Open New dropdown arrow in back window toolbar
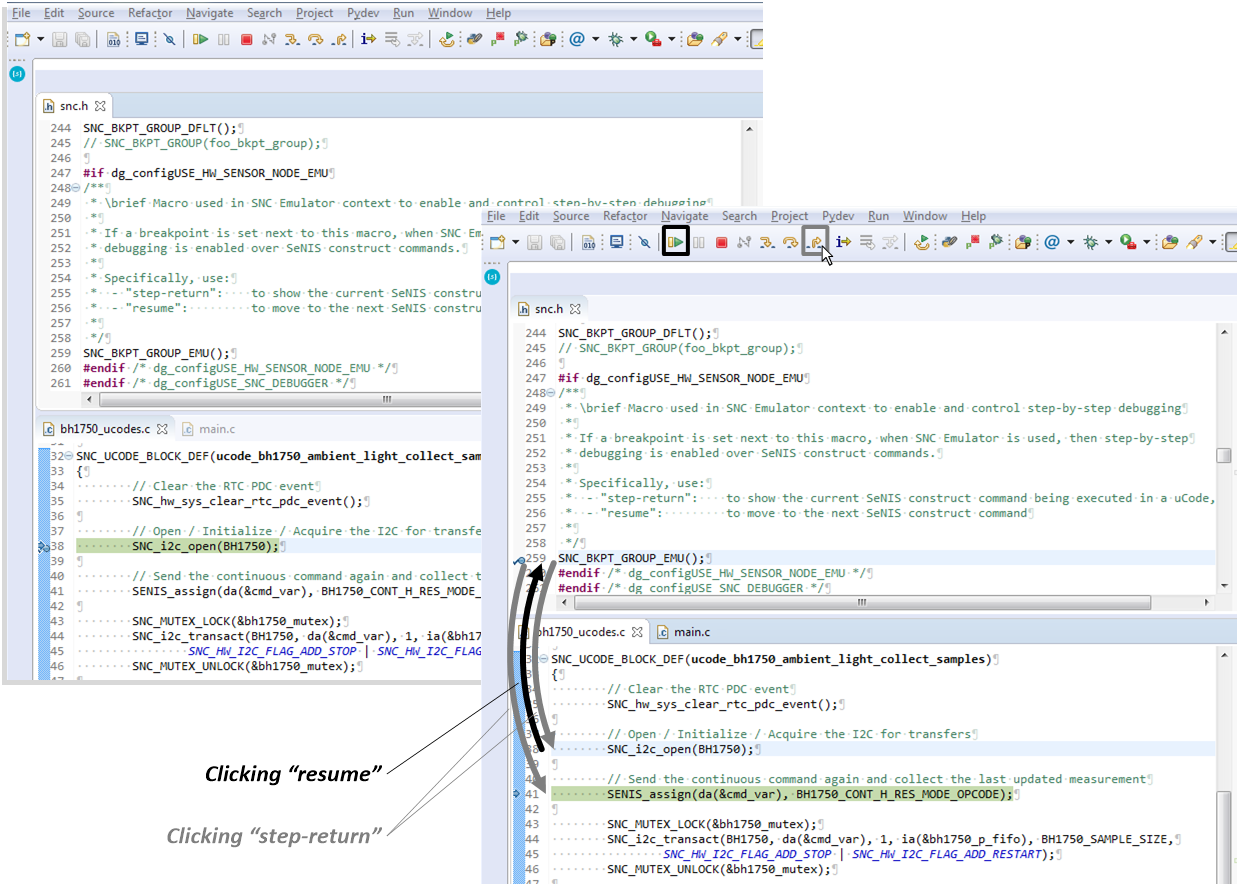Screen dimensions: 1239x886 [x=41, y=39]
